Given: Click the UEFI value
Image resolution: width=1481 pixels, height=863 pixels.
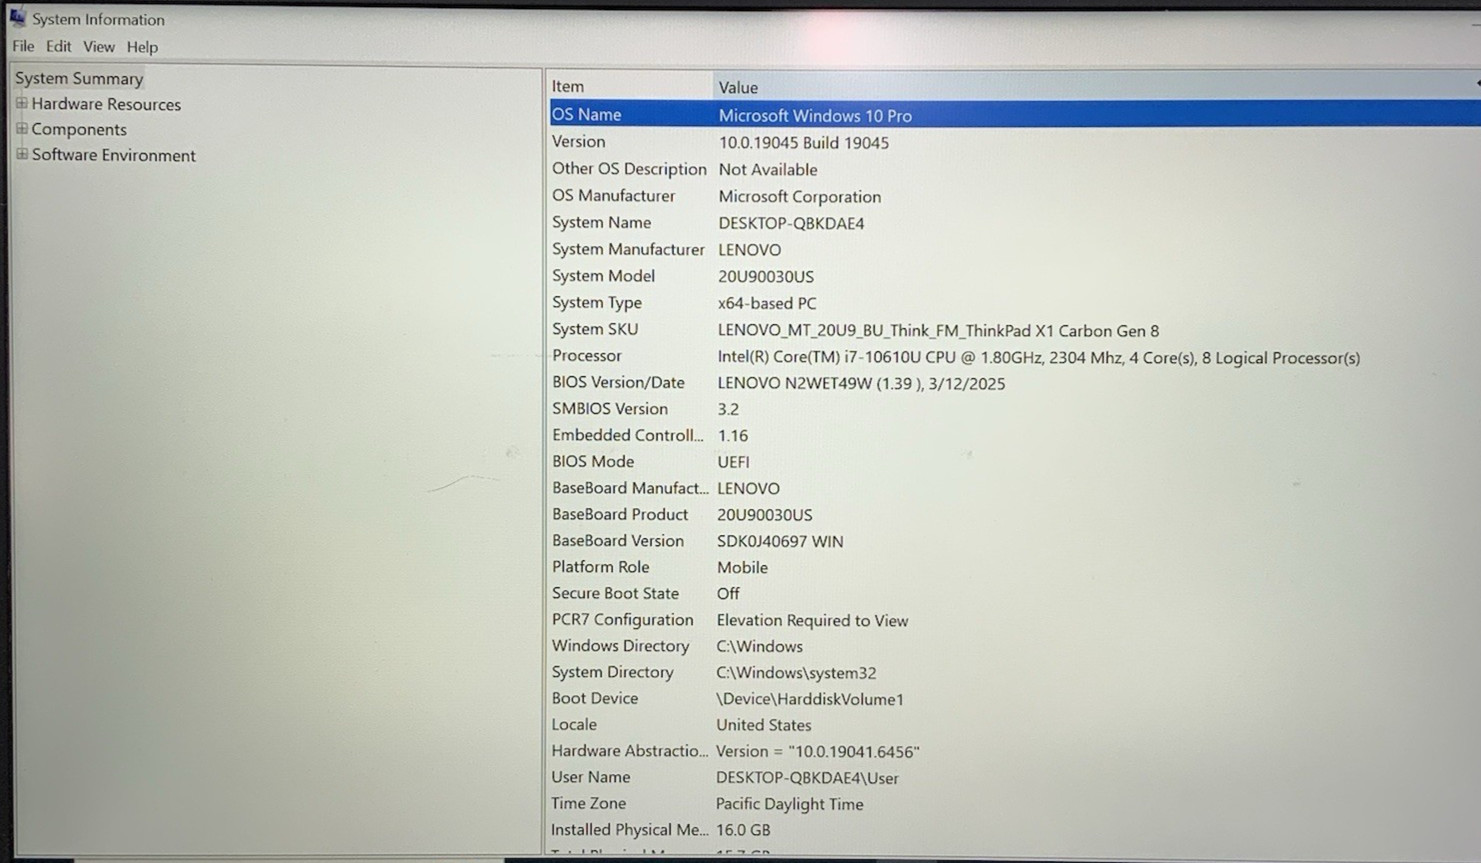Looking at the screenshot, I should pos(733,462).
